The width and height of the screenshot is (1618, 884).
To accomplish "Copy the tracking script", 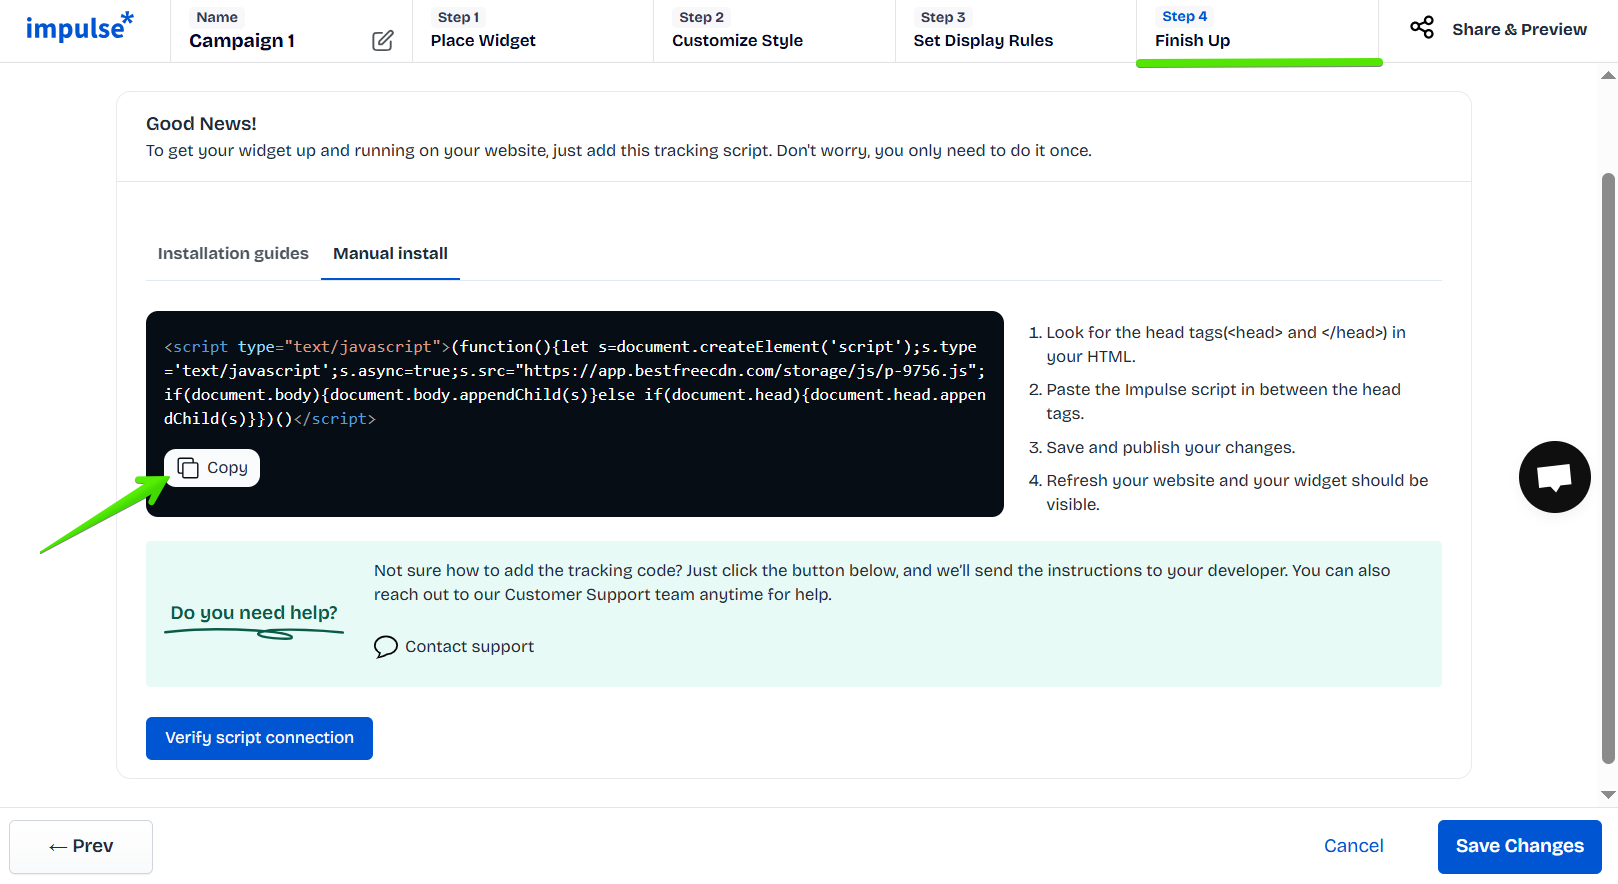I will [x=212, y=468].
